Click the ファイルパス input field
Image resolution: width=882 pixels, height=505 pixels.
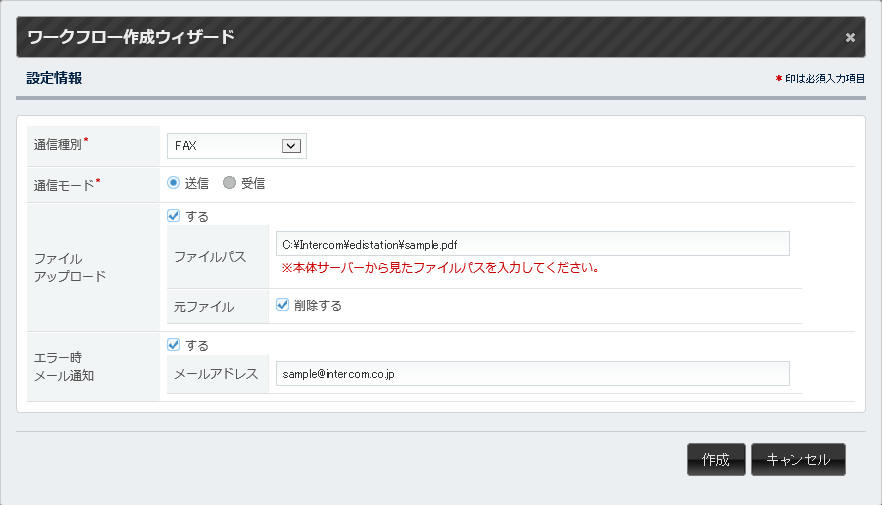532,244
